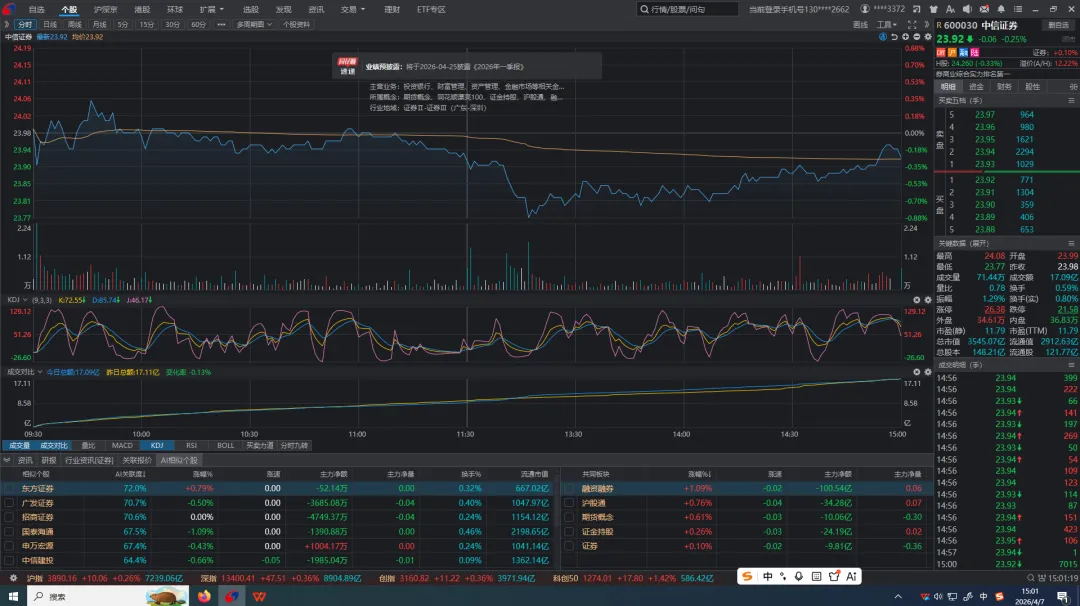Click the 删自选 button
Viewport: 1080px width, 606px height.
(x=1058, y=25)
